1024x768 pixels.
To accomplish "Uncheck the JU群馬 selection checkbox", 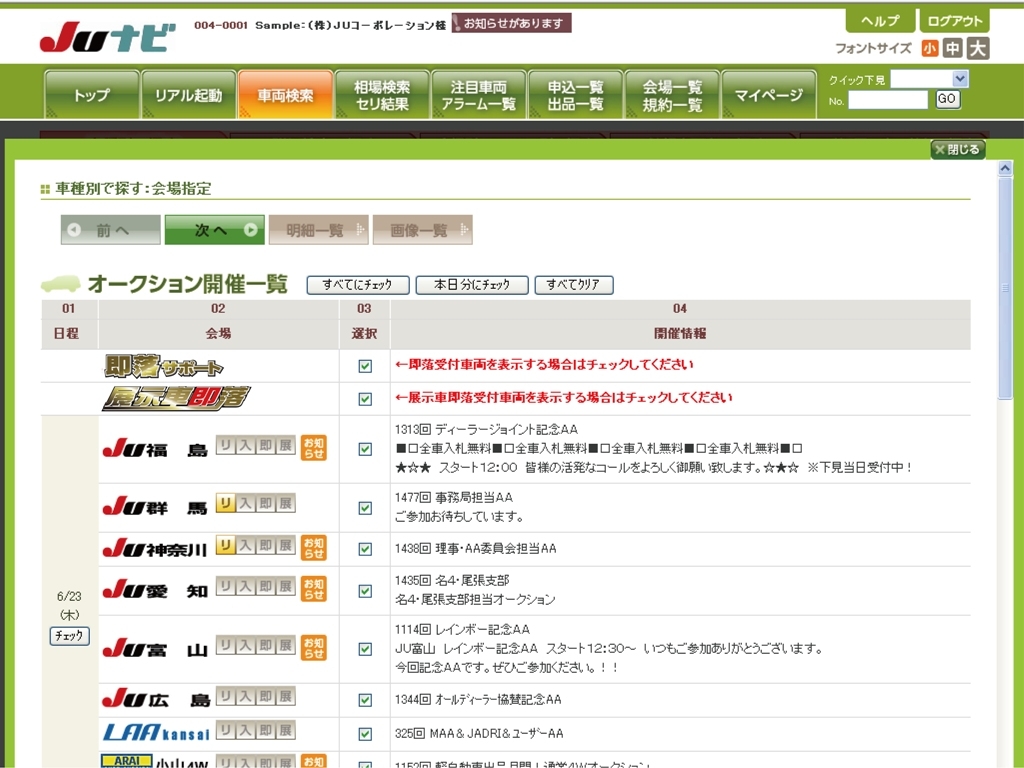I will click(365, 508).
